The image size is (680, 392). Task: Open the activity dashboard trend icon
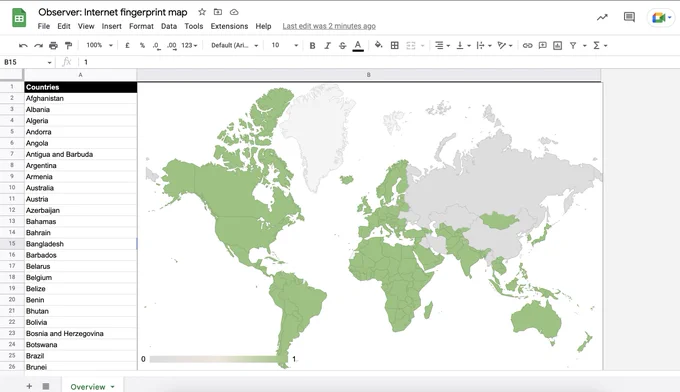click(602, 17)
